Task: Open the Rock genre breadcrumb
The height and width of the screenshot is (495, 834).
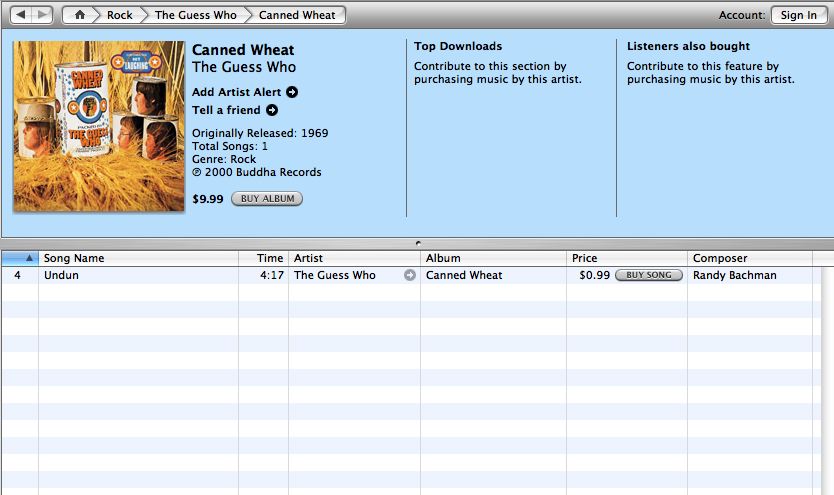Action: click(120, 15)
